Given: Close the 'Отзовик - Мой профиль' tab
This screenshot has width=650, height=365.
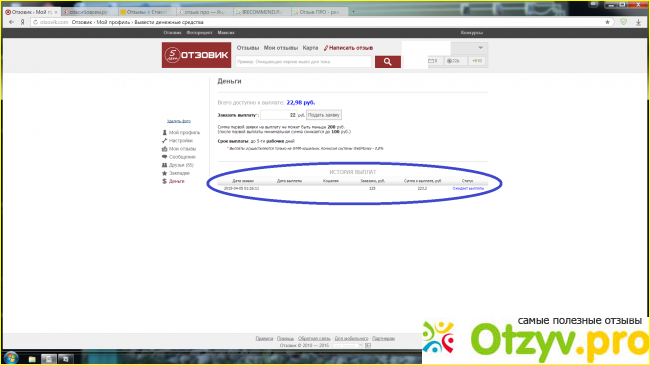Looking at the screenshot, I should point(56,12).
